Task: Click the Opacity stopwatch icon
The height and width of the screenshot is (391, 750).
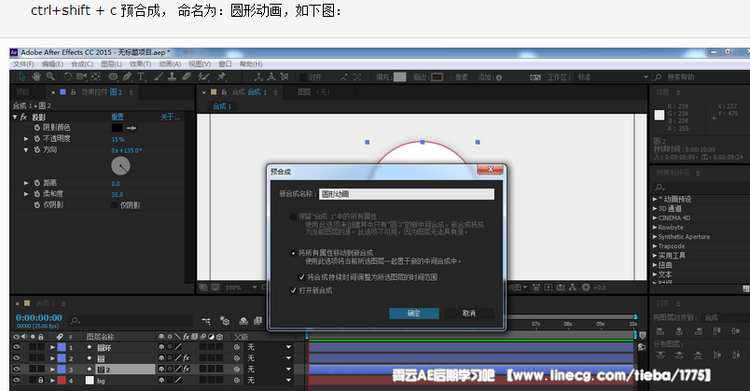Action: [37, 139]
